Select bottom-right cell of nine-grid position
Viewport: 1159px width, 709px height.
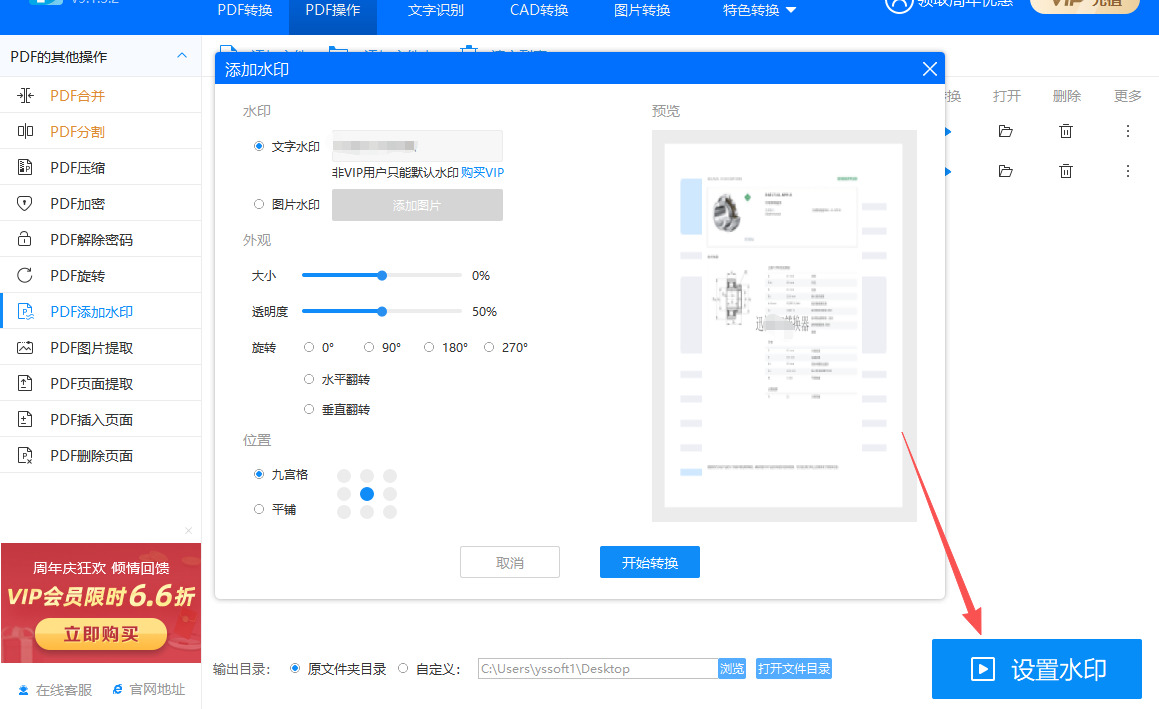pyautogui.click(x=390, y=512)
